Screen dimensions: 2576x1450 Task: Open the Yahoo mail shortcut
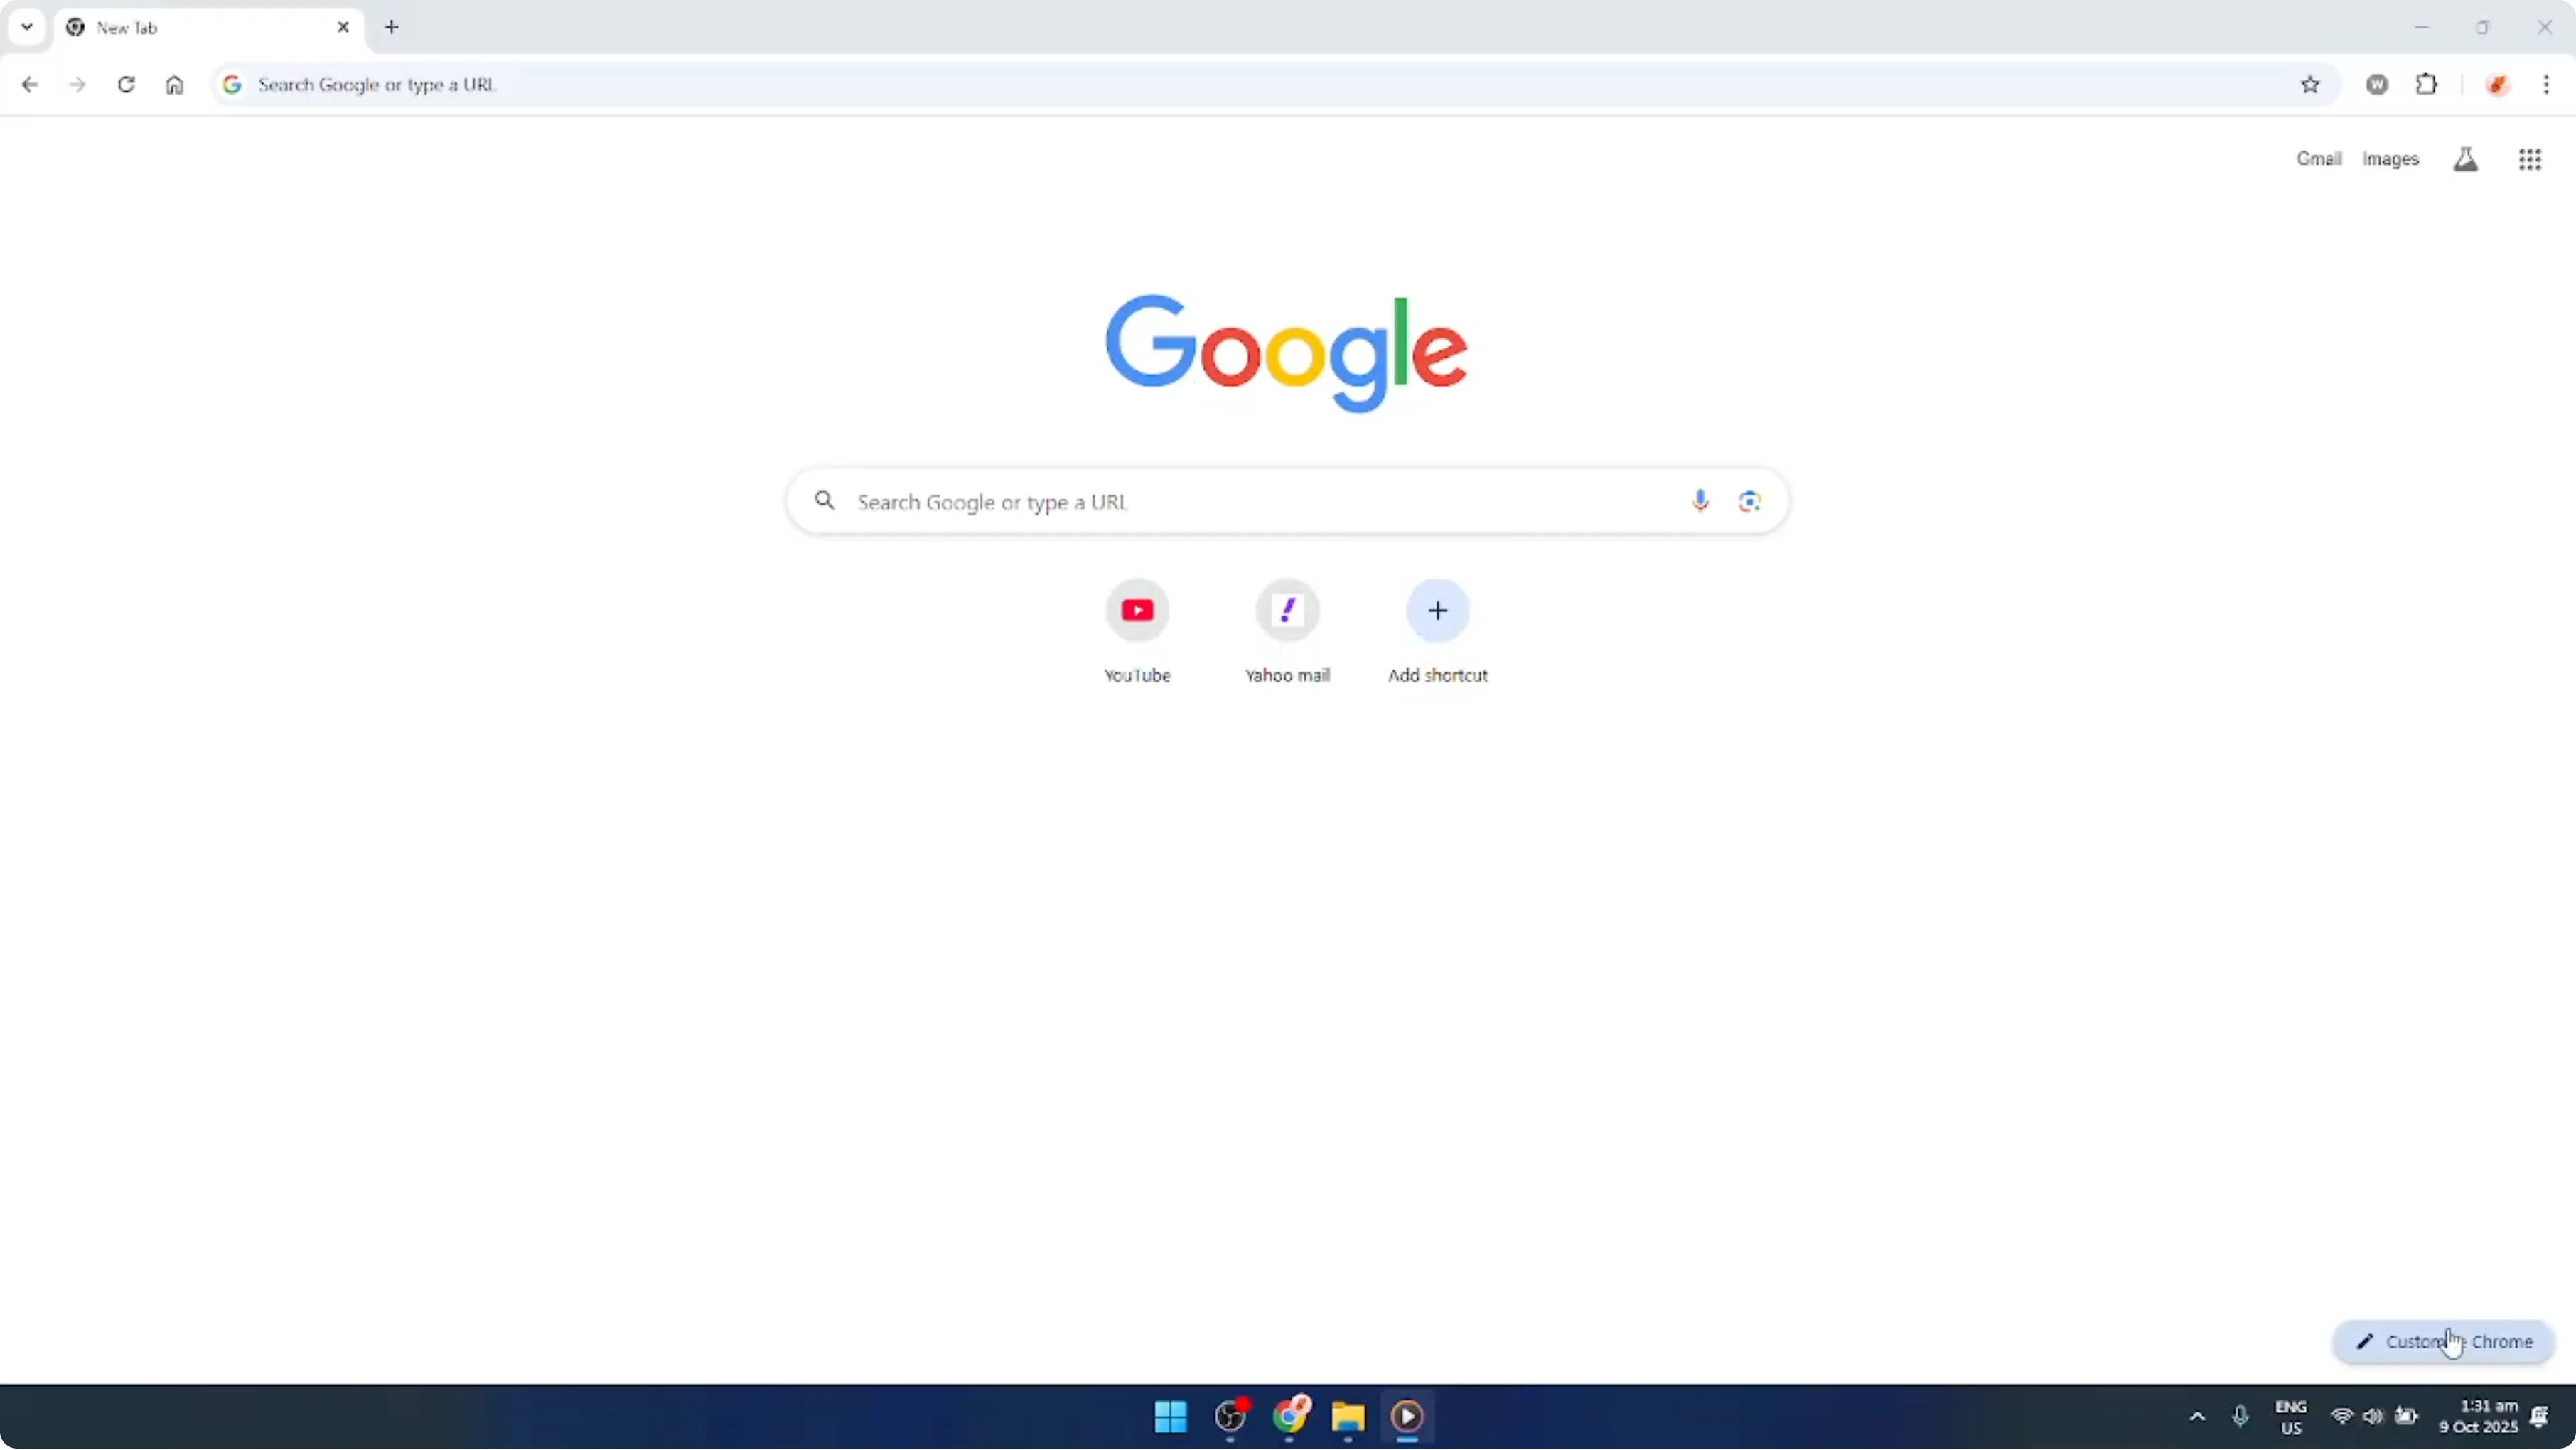point(1288,632)
